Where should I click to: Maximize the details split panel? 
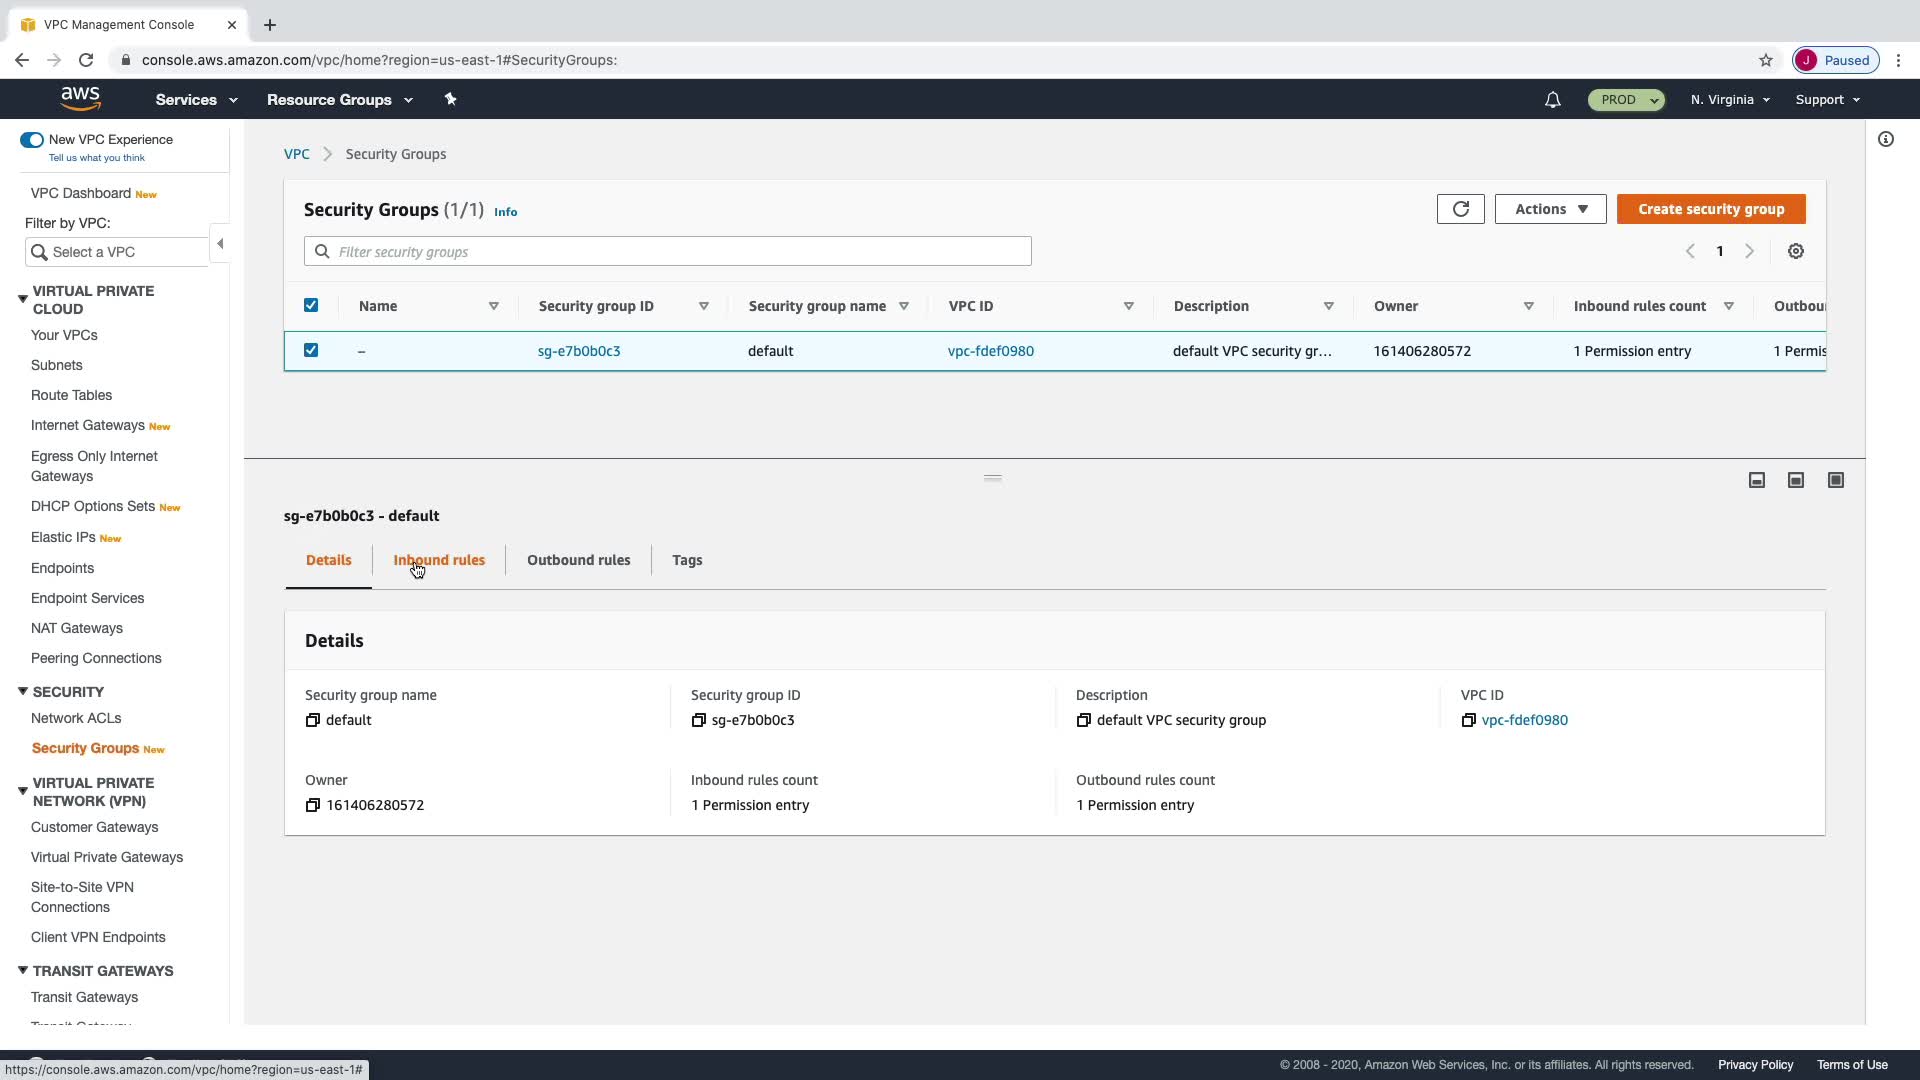click(x=1835, y=481)
